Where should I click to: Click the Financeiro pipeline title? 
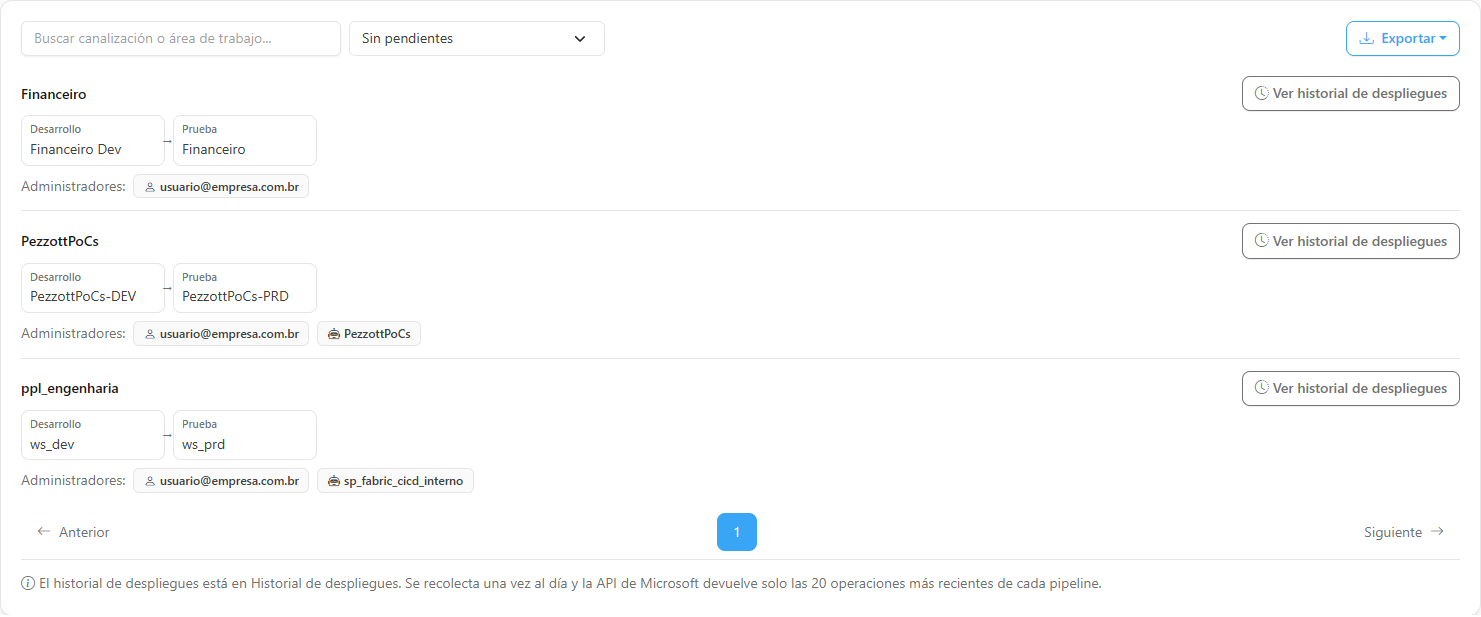click(x=54, y=94)
